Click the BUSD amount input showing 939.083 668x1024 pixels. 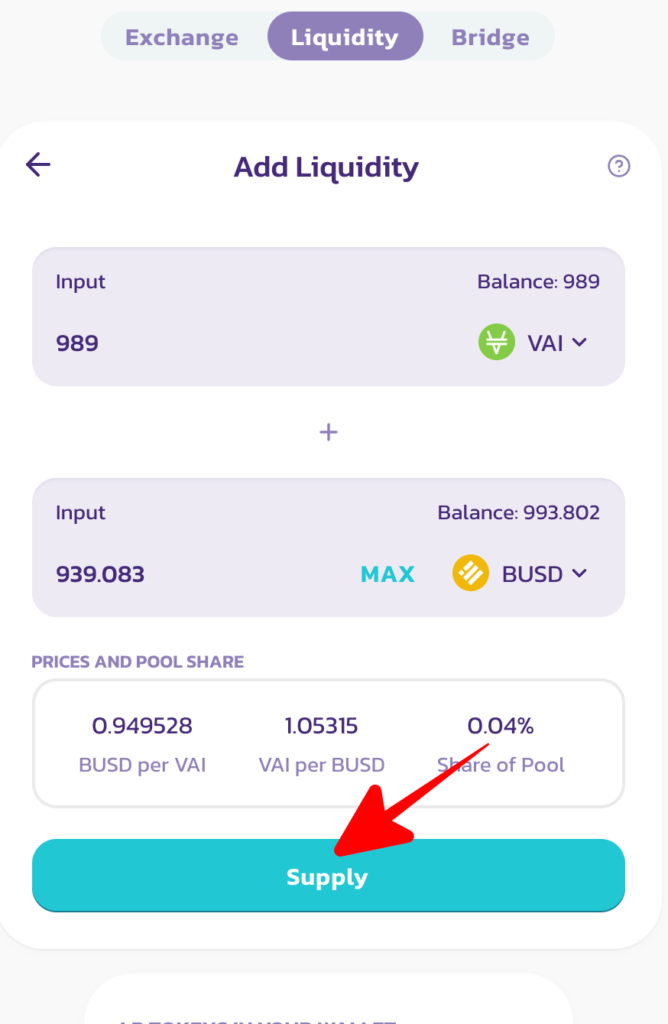coord(98,574)
